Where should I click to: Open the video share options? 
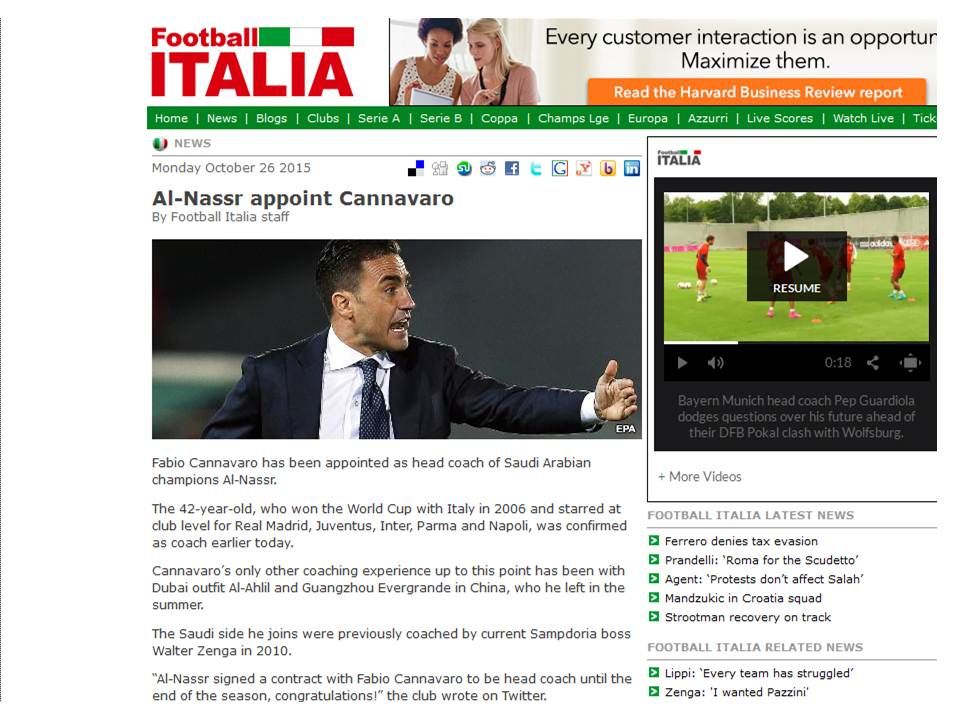pos(873,363)
